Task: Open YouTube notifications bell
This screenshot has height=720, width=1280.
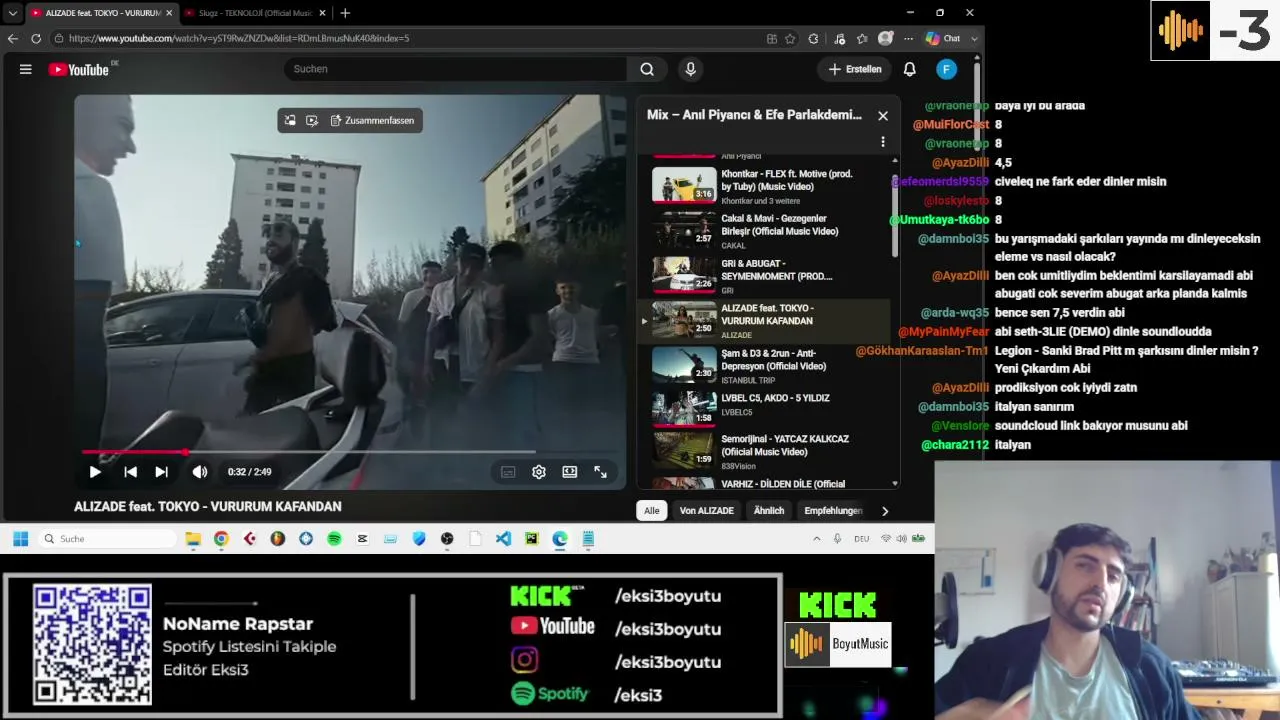Action: pos(910,69)
